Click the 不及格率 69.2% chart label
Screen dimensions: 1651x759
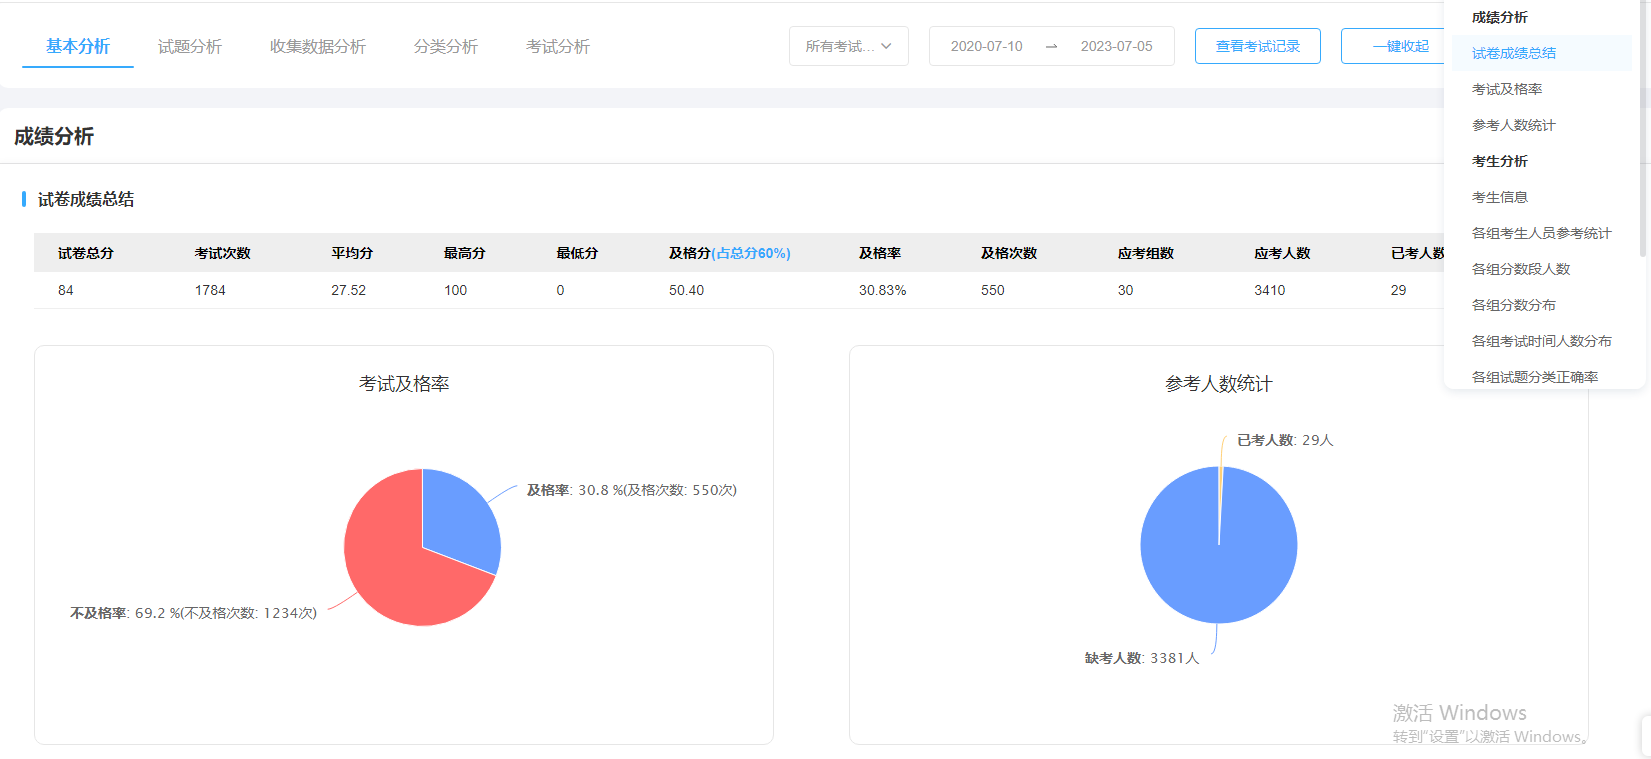pyautogui.click(x=193, y=613)
